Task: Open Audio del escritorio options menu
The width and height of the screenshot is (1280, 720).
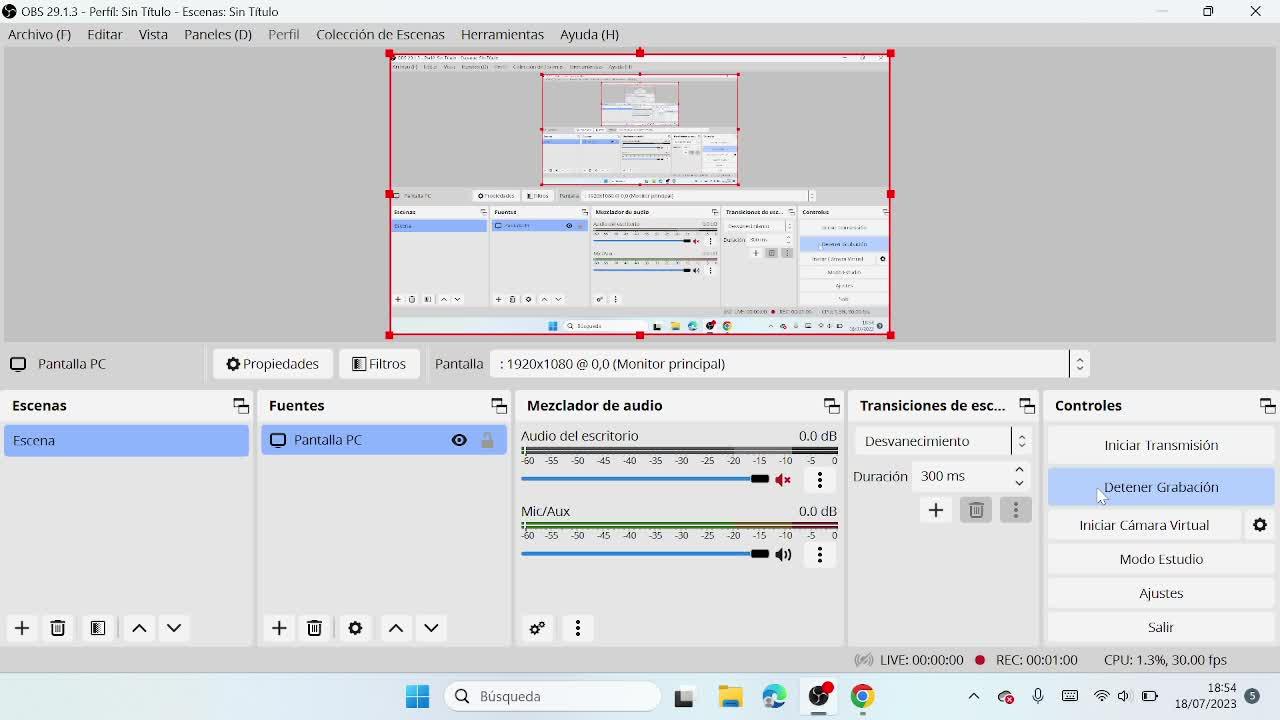Action: [x=820, y=480]
